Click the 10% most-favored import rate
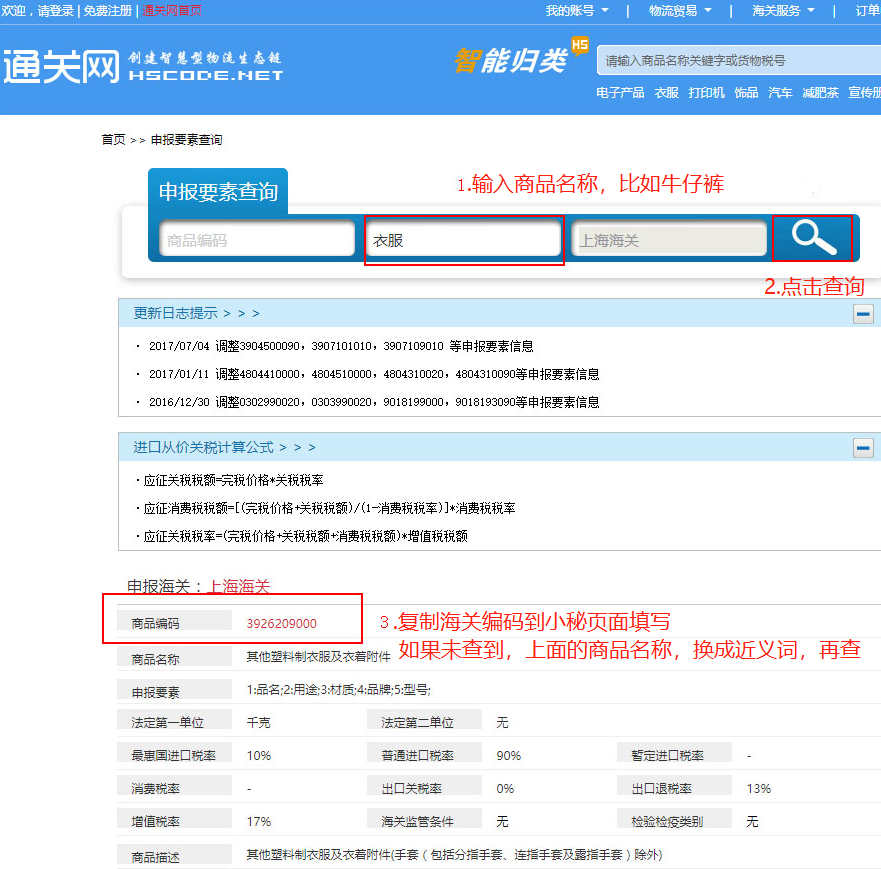 coord(258,756)
